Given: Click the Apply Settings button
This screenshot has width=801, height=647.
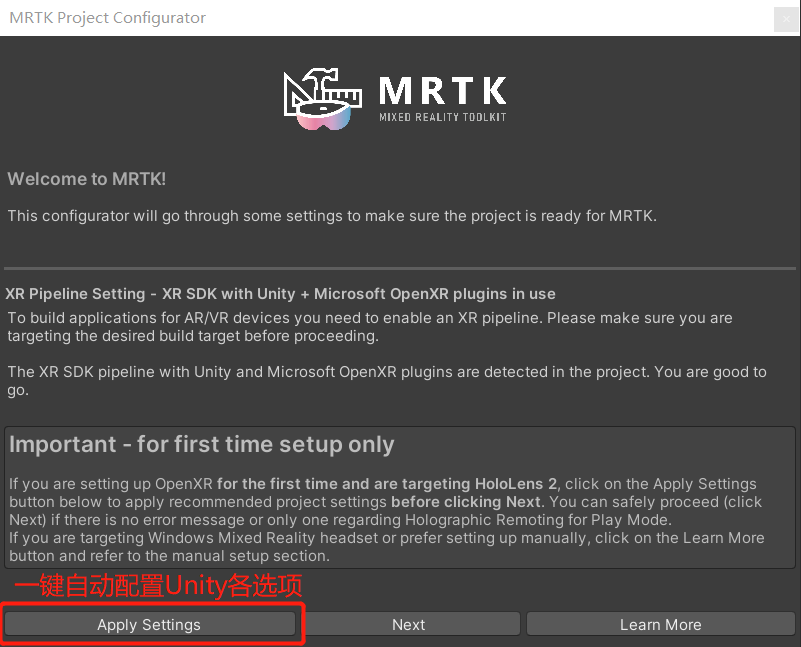Looking at the screenshot, I should [150, 624].
